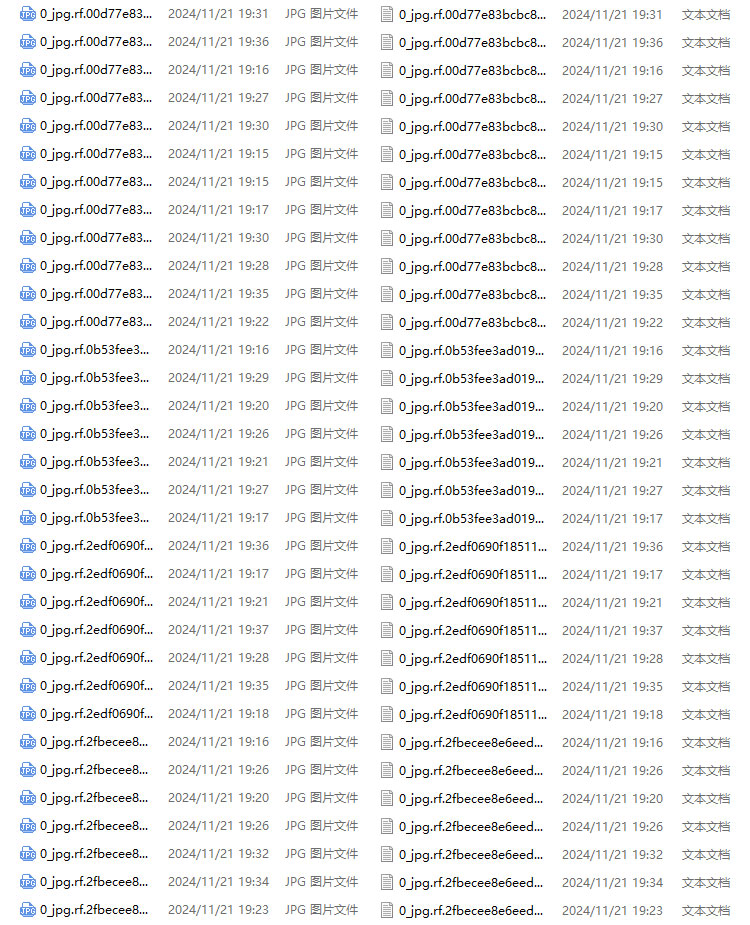
Task: Click the date 2024/11/21 19:23 in the text document list
Action: (x=613, y=911)
